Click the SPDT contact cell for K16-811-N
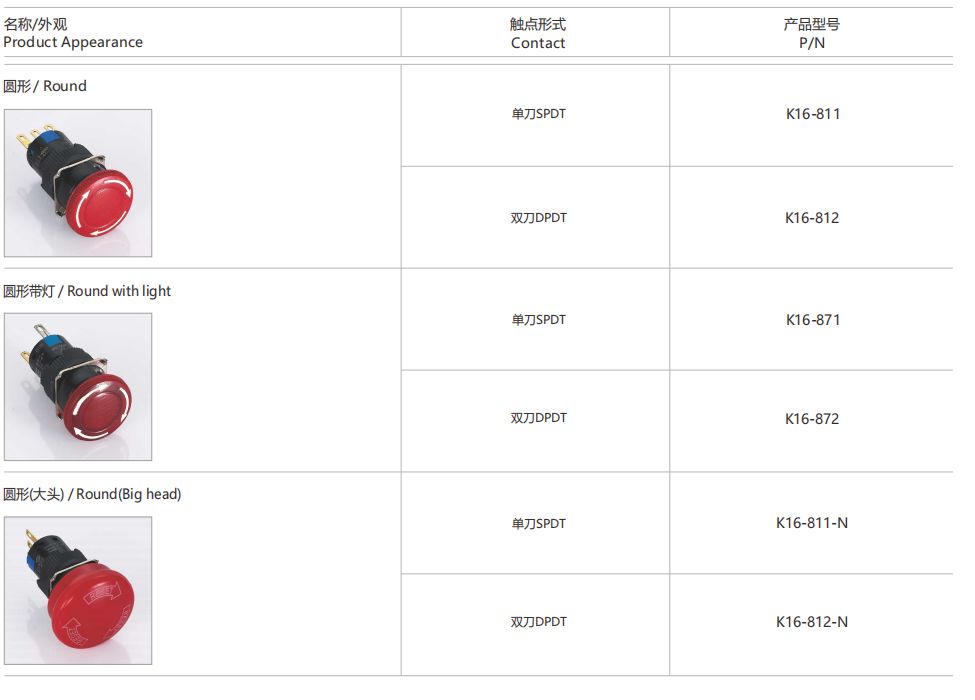 538,524
